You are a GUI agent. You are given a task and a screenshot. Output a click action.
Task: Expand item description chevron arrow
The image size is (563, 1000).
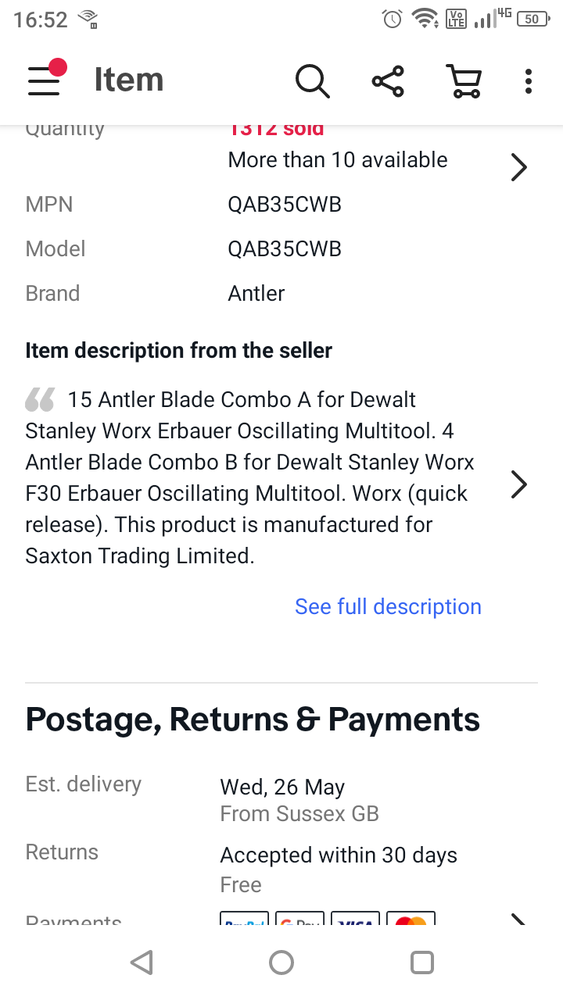click(x=519, y=485)
